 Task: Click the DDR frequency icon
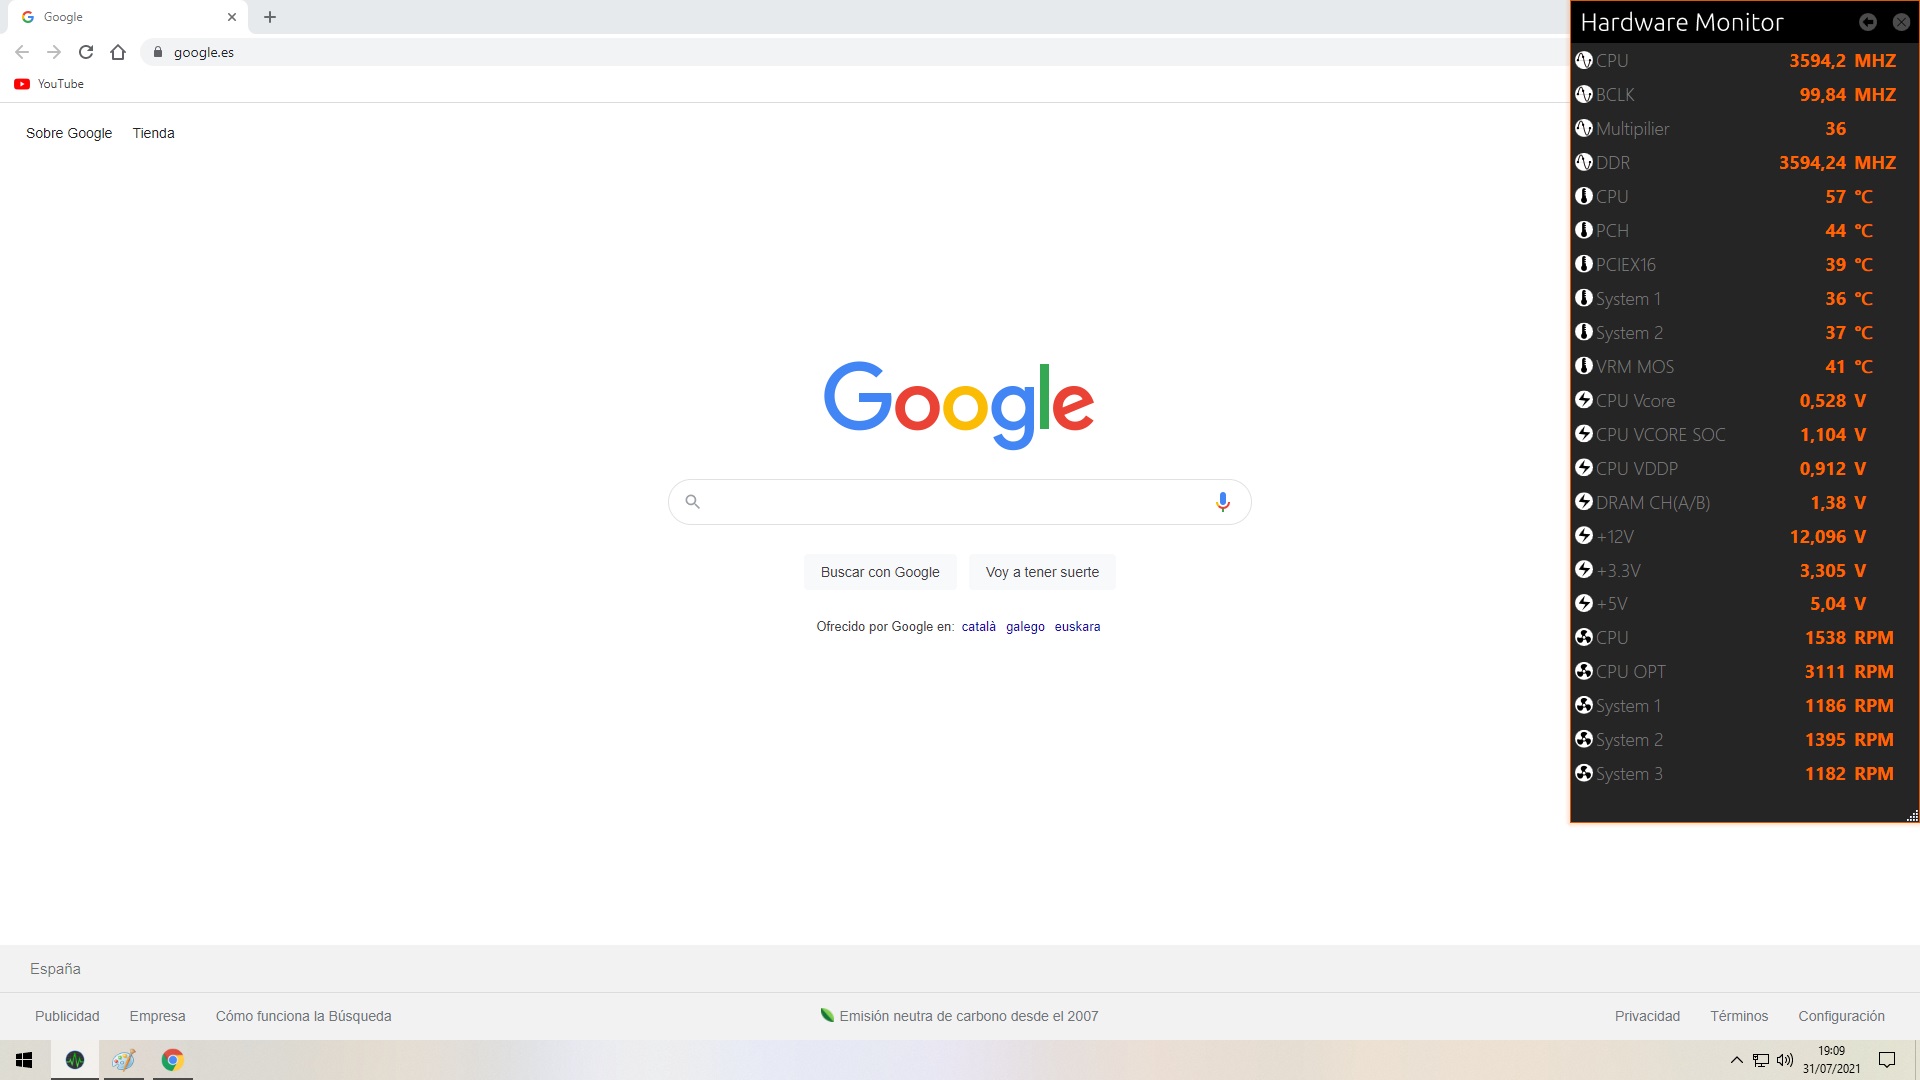coord(1584,163)
